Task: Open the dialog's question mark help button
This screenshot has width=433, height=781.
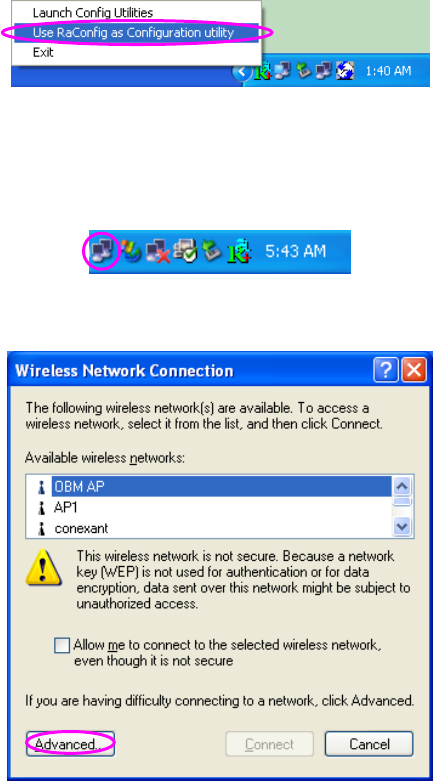Action: [386, 370]
